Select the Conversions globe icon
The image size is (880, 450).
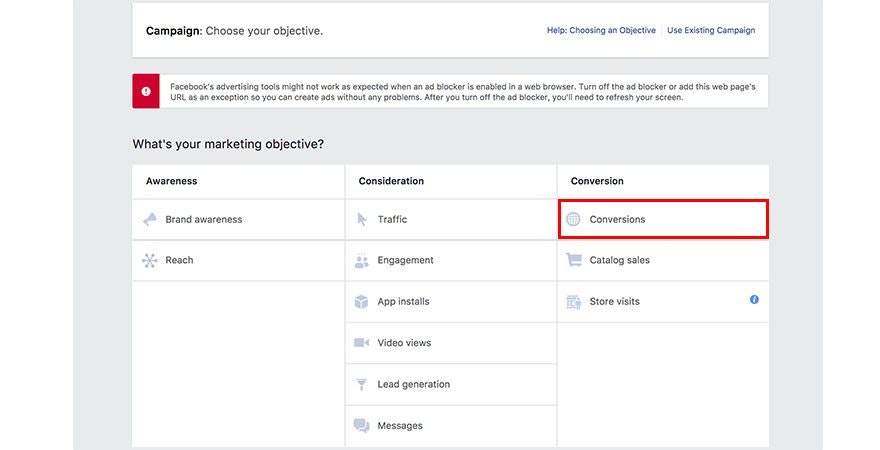pyautogui.click(x=574, y=219)
